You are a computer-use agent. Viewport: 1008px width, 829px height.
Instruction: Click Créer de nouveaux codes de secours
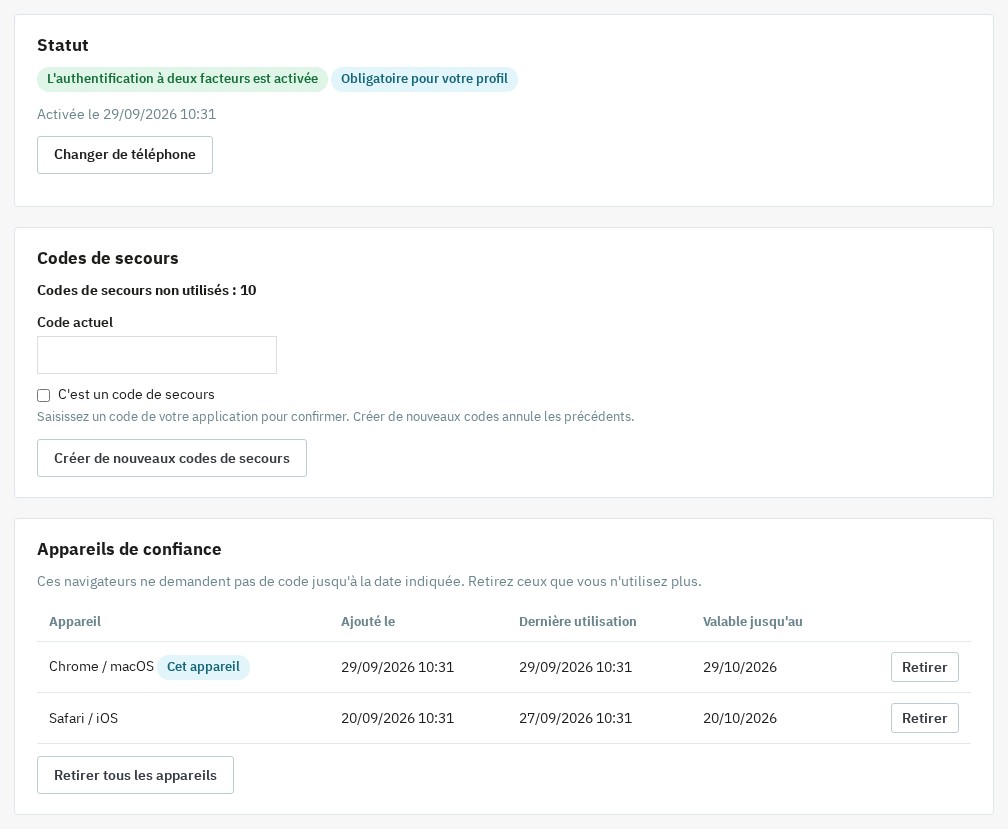(x=172, y=458)
